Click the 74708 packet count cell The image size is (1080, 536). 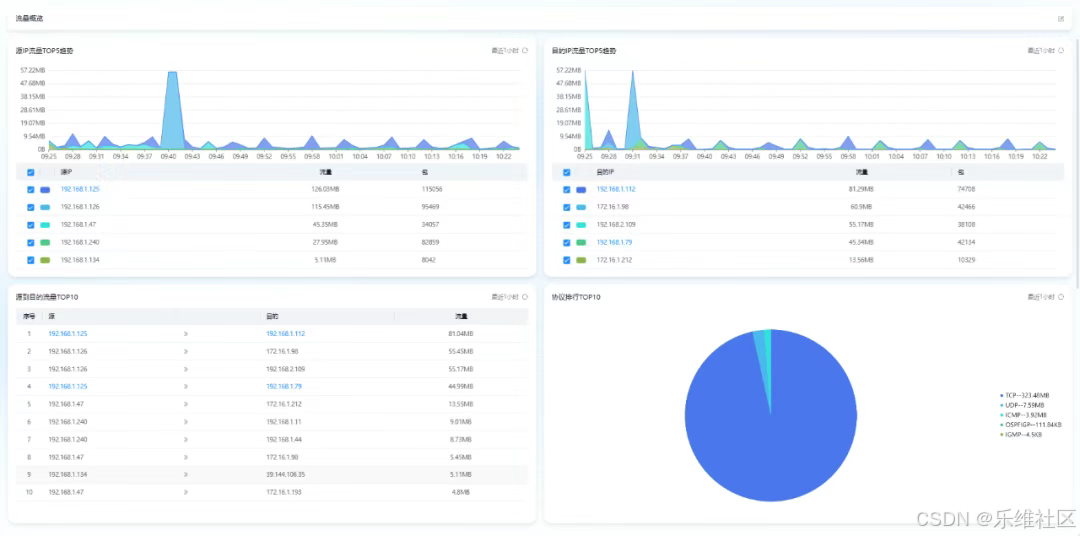(x=966, y=189)
